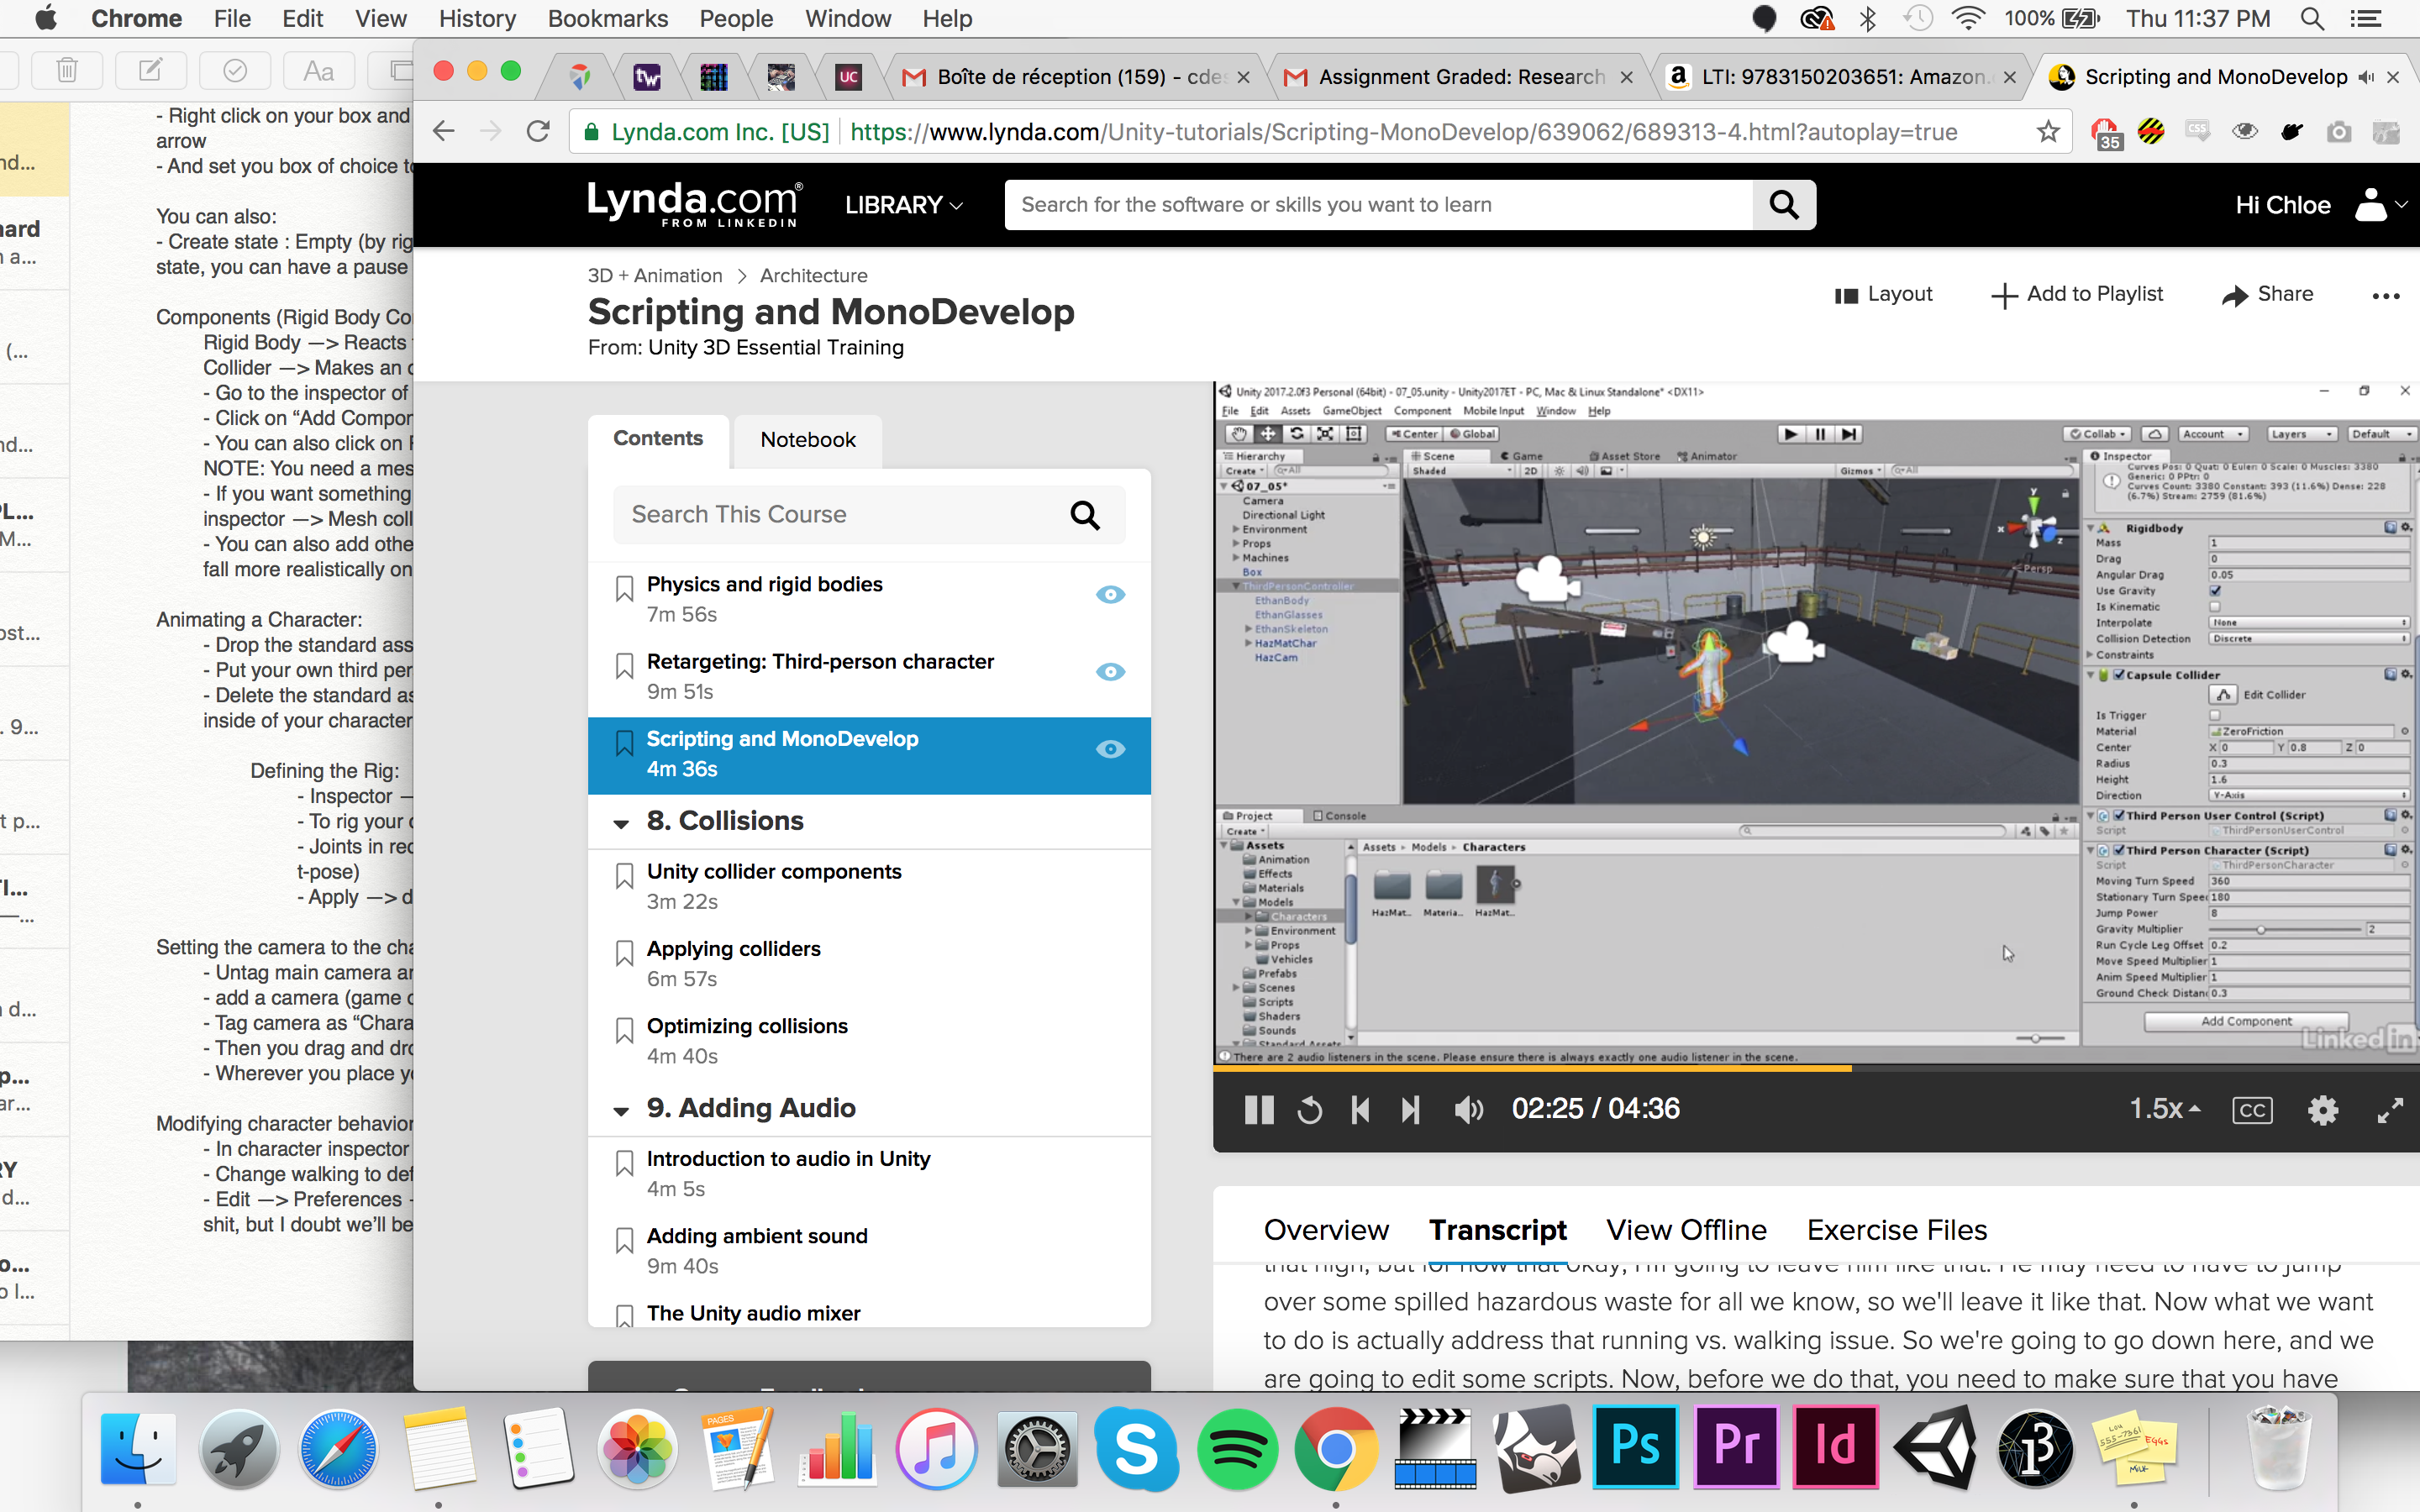Bookmark Physics and rigid bodies video

pyautogui.click(x=624, y=589)
